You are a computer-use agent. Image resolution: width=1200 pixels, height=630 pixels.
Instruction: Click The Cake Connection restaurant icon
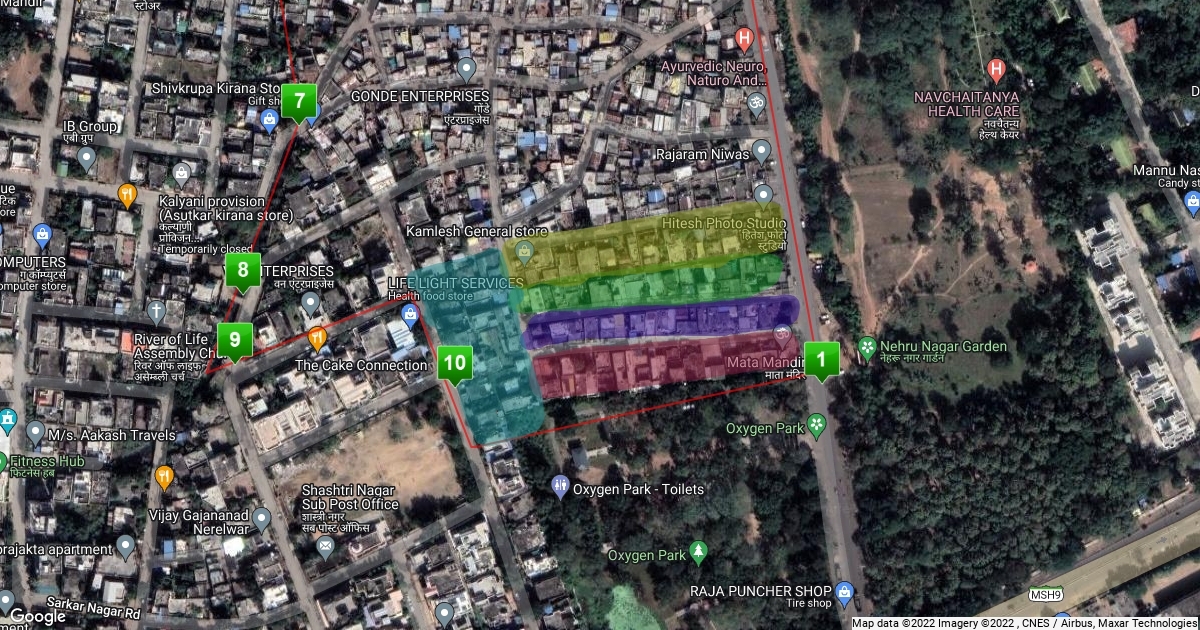[317, 338]
